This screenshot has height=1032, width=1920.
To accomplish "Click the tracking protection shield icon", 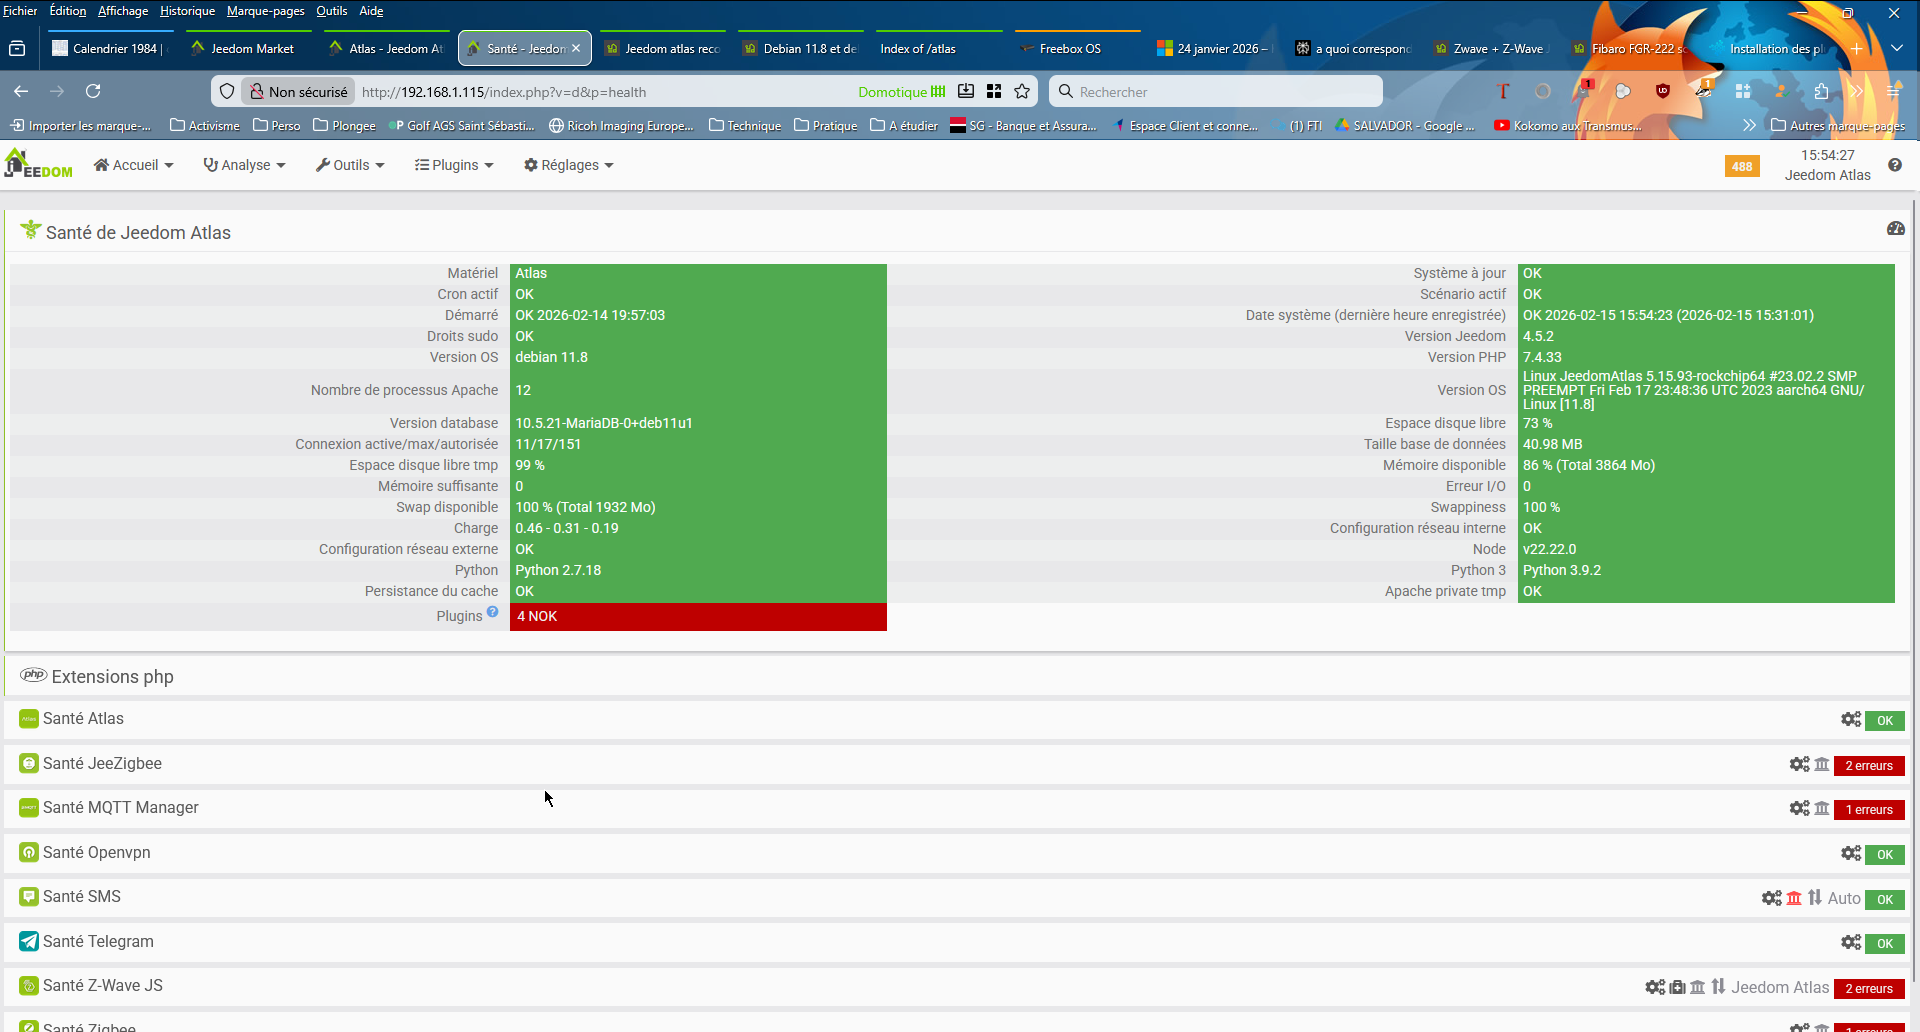I will 227,91.
